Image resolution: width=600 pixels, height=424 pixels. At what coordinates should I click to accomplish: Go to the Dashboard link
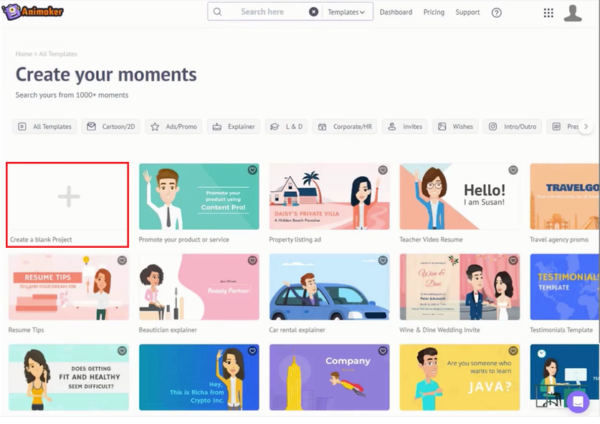point(396,13)
